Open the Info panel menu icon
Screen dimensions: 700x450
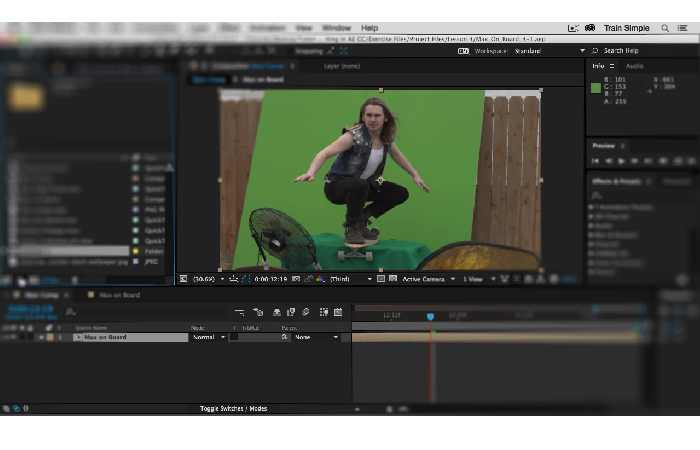click(612, 66)
